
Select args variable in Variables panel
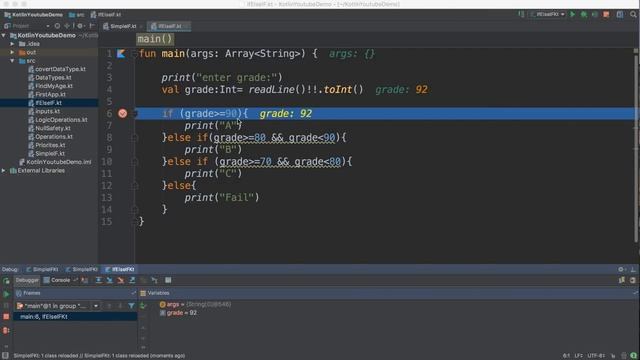pyautogui.click(x=195, y=304)
